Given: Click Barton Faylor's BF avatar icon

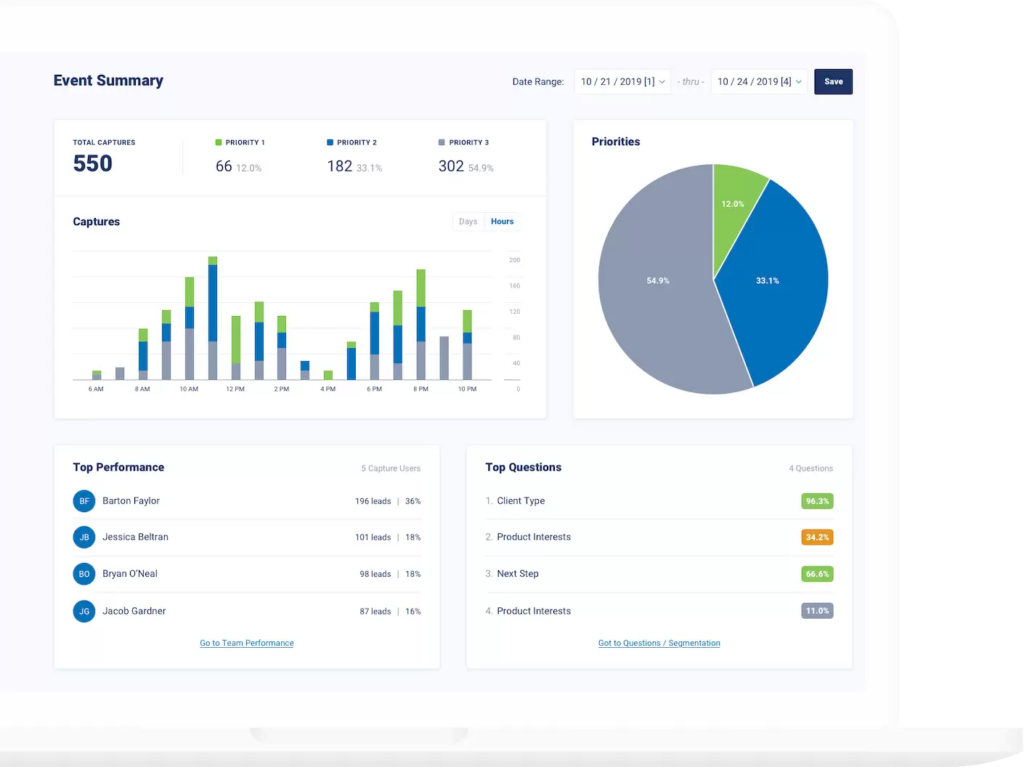Looking at the screenshot, I should click(x=84, y=500).
